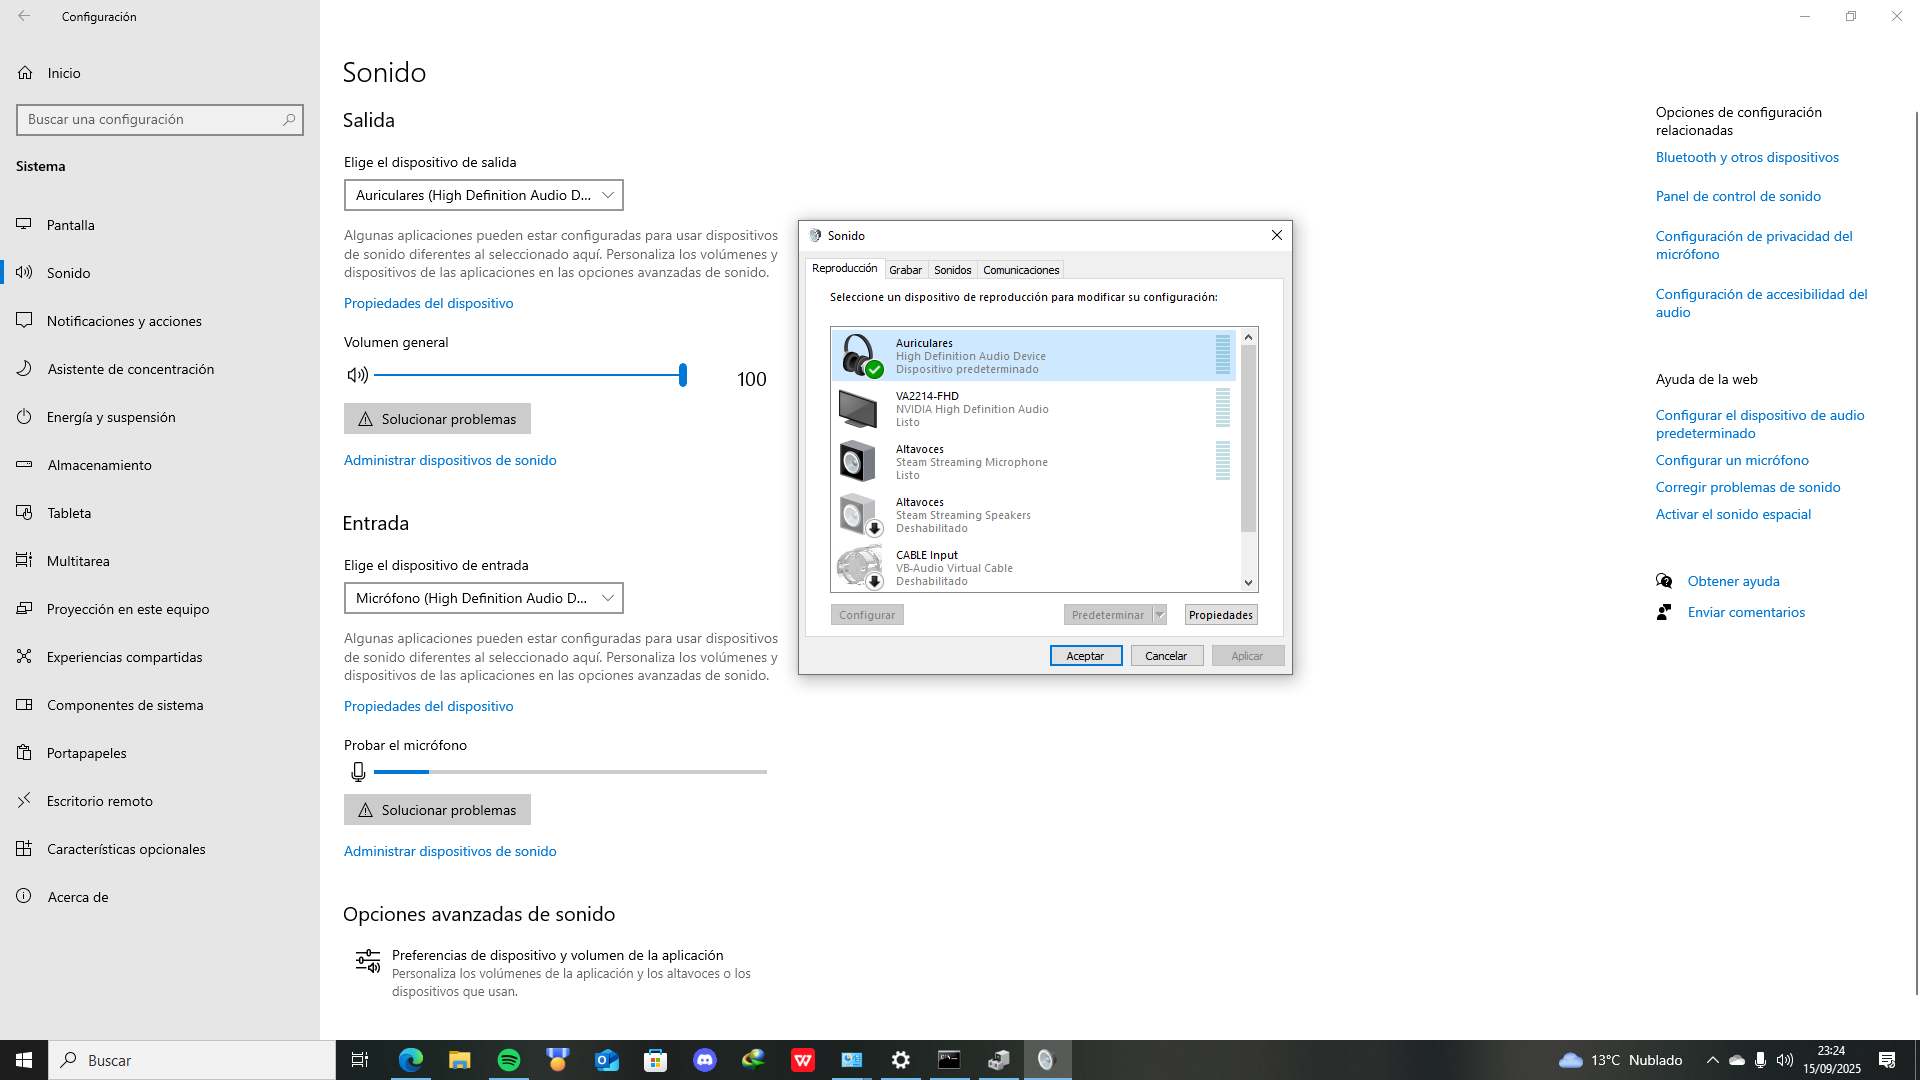Image resolution: width=1920 pixels, height=1080 pixels.
Task: Select the CABLE Input device icon
Action: [x=859, y=567]
